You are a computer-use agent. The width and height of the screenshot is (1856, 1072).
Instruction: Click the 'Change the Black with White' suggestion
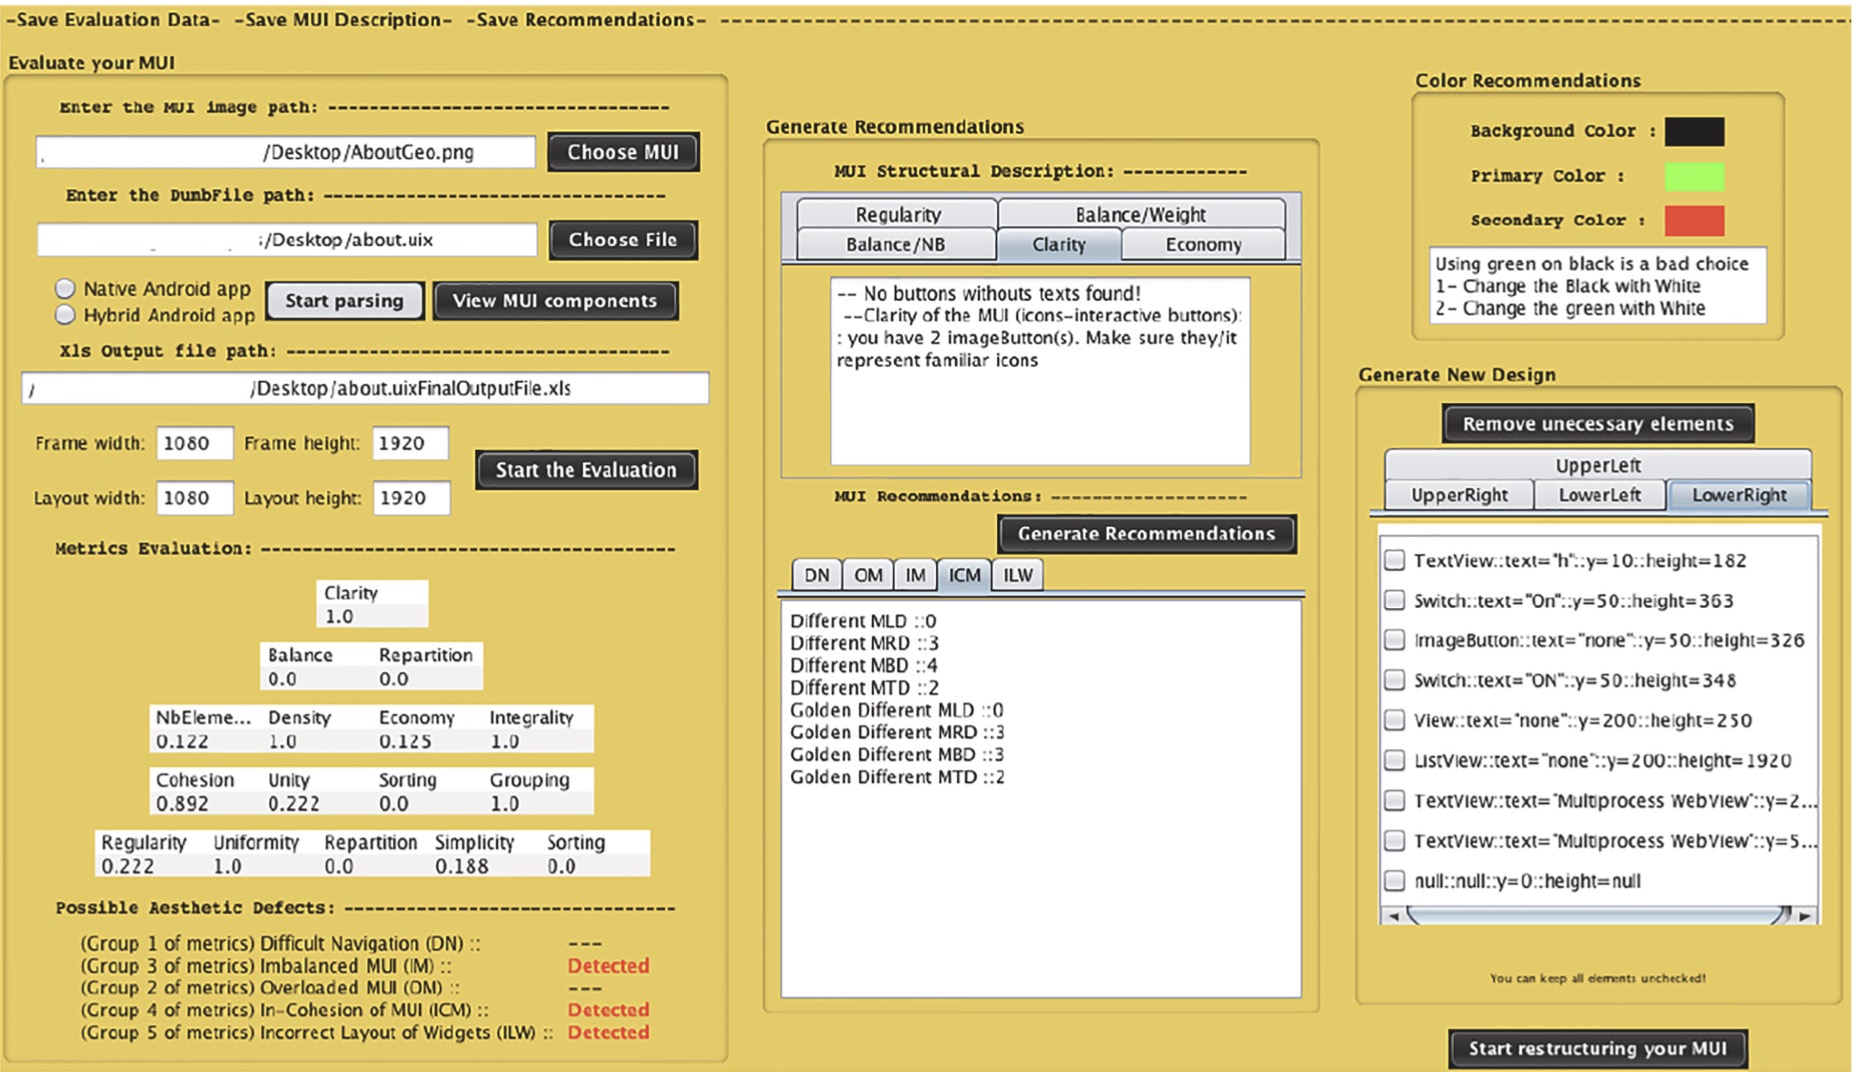[1568, 286]
